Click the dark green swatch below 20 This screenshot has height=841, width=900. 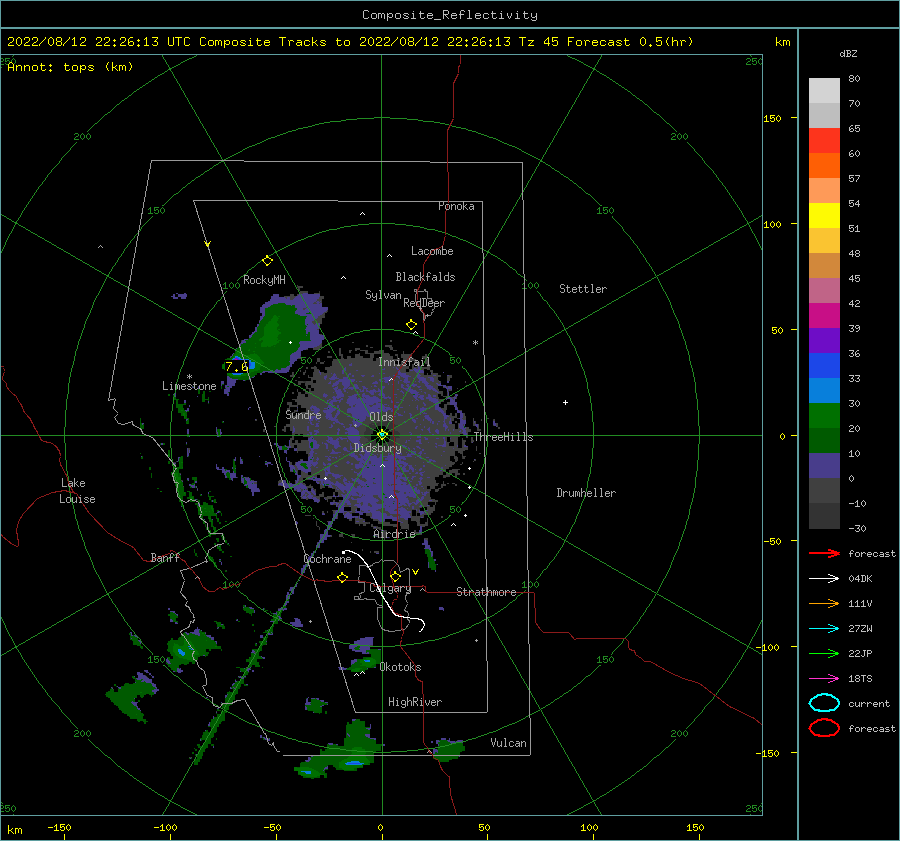point(824,440)
